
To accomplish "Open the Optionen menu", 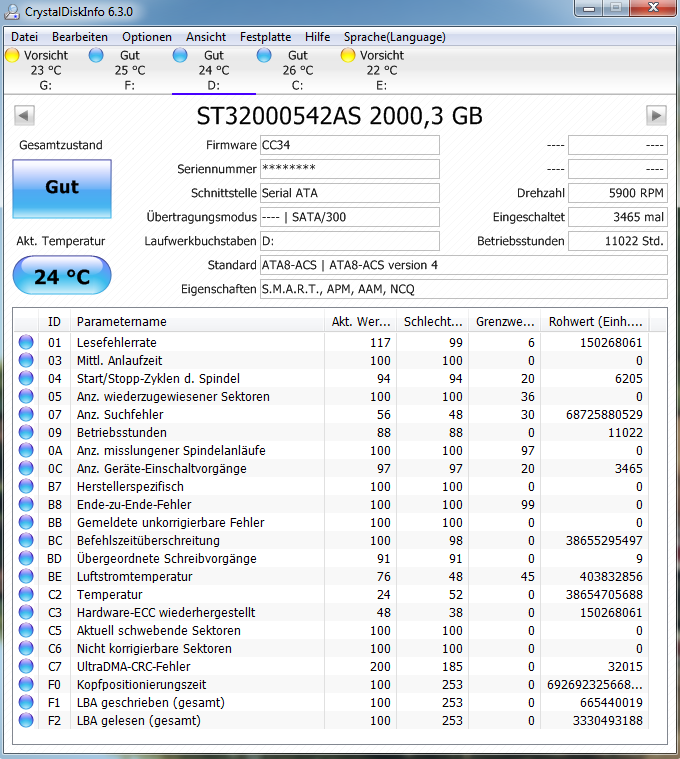I will 147,37.
